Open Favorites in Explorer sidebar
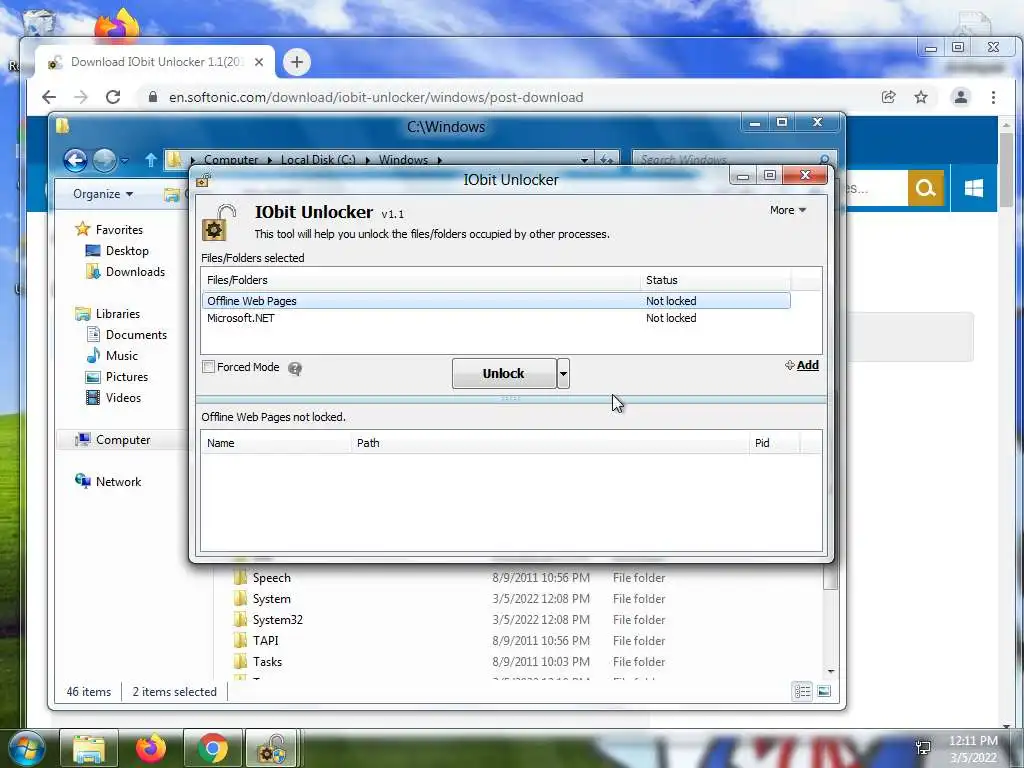The height and width of the screenshot is (768, 1024). click(x=109, y=230)
